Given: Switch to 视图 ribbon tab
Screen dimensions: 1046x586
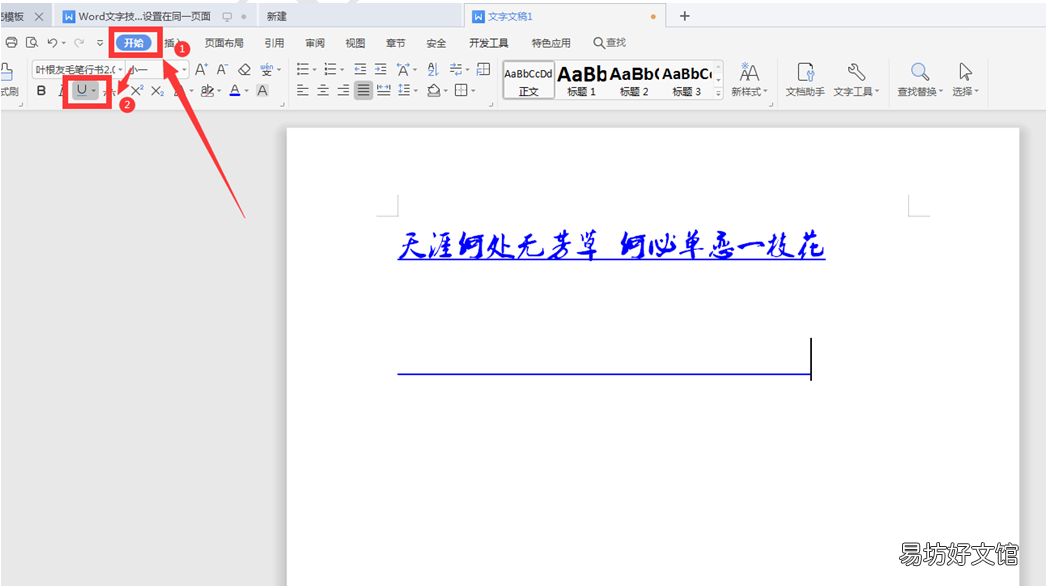Looking at the screenshot, I should [355, 43].
